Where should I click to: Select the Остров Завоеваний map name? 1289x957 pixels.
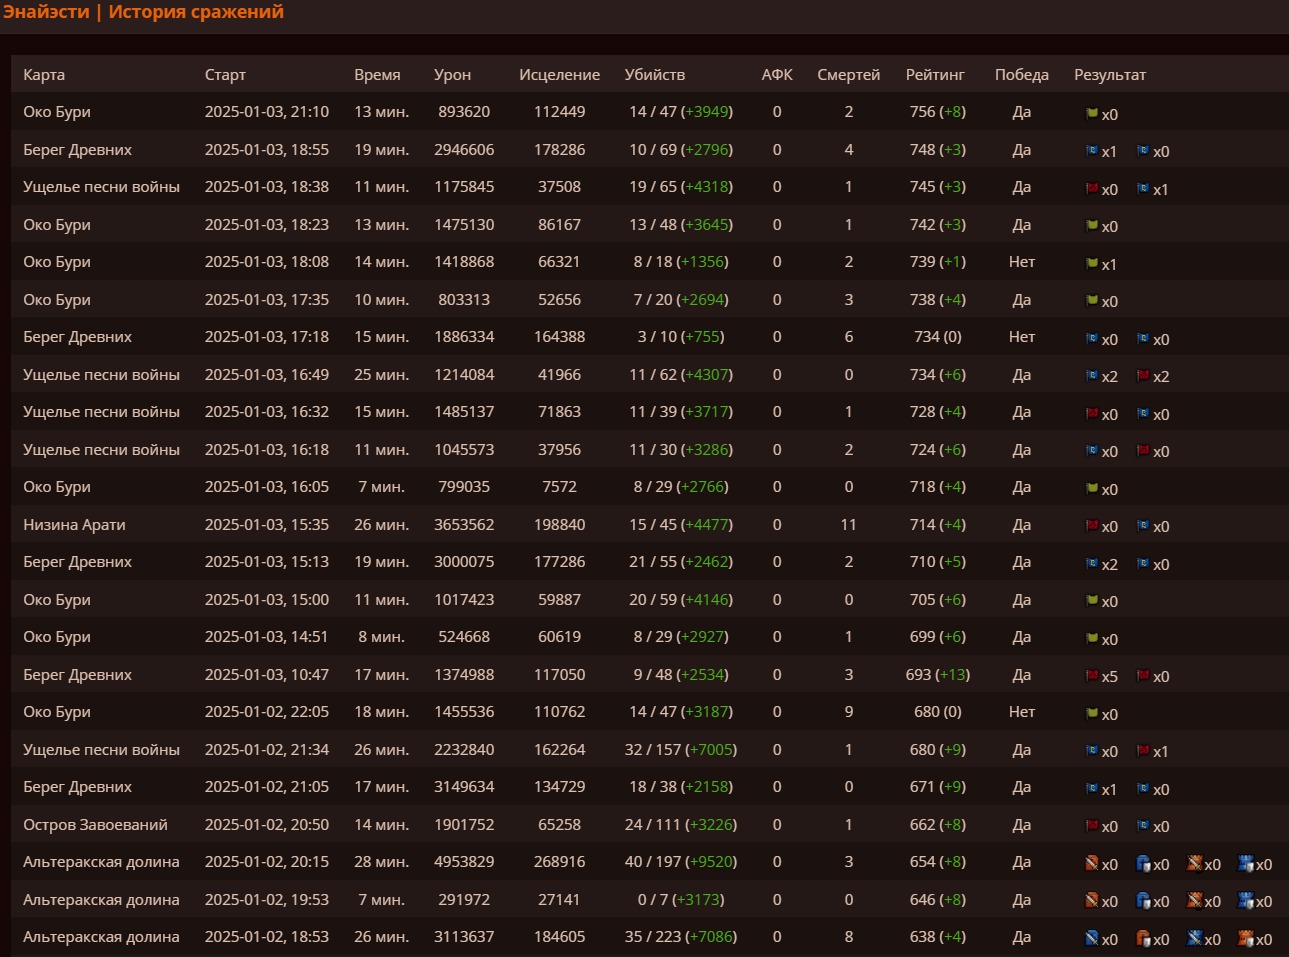click(95, 825)
